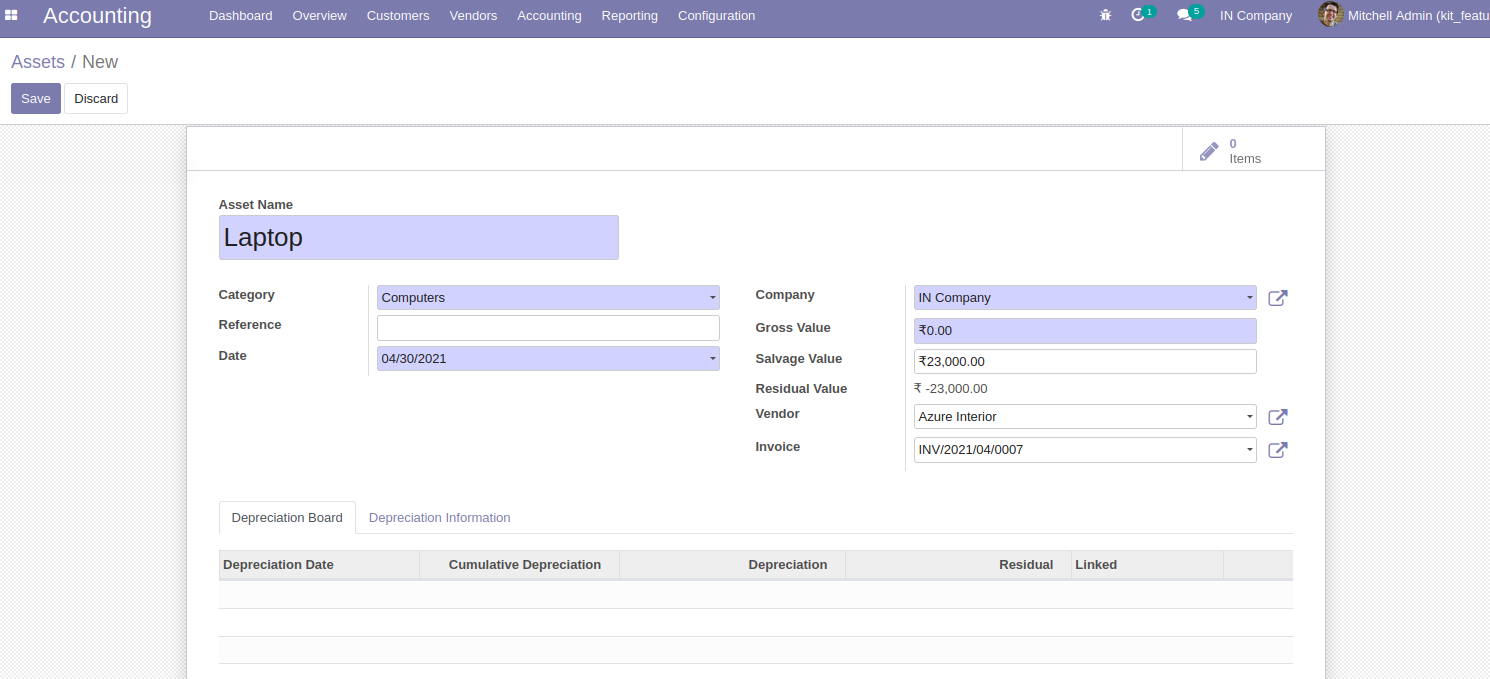Expand the Category dropdown
Viewport: 1490px width, 679px height.
[x=712, y=298]
